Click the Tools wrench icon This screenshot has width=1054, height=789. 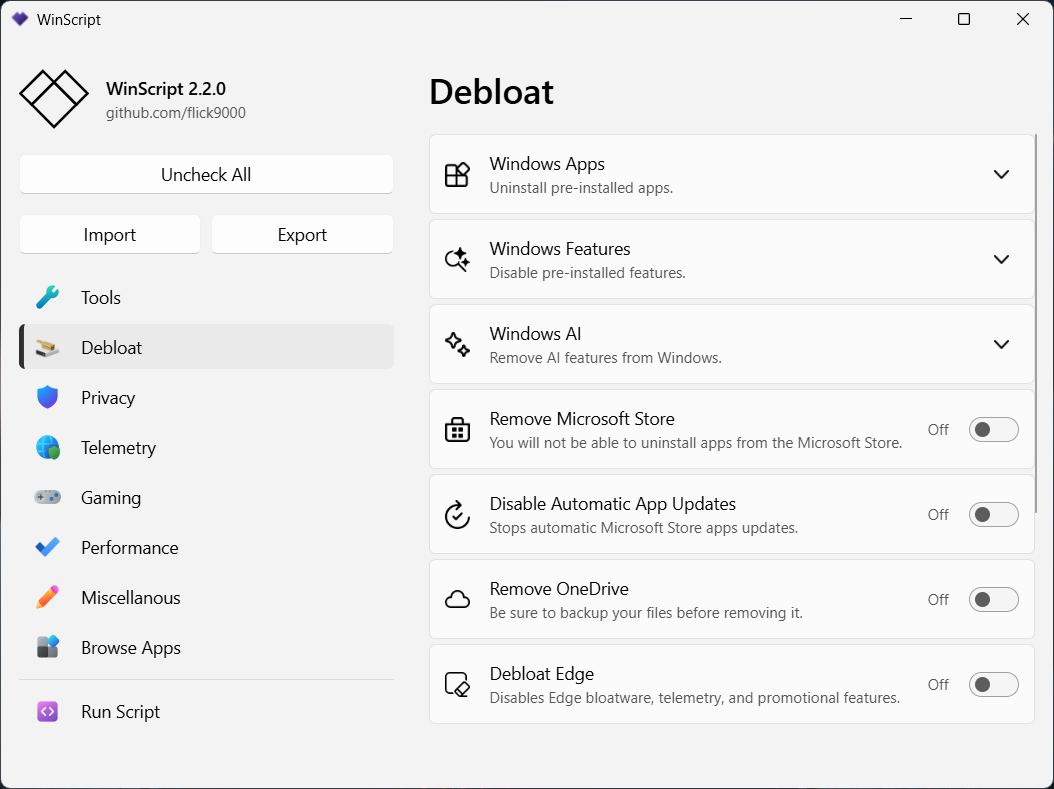[x=47, y=298]
